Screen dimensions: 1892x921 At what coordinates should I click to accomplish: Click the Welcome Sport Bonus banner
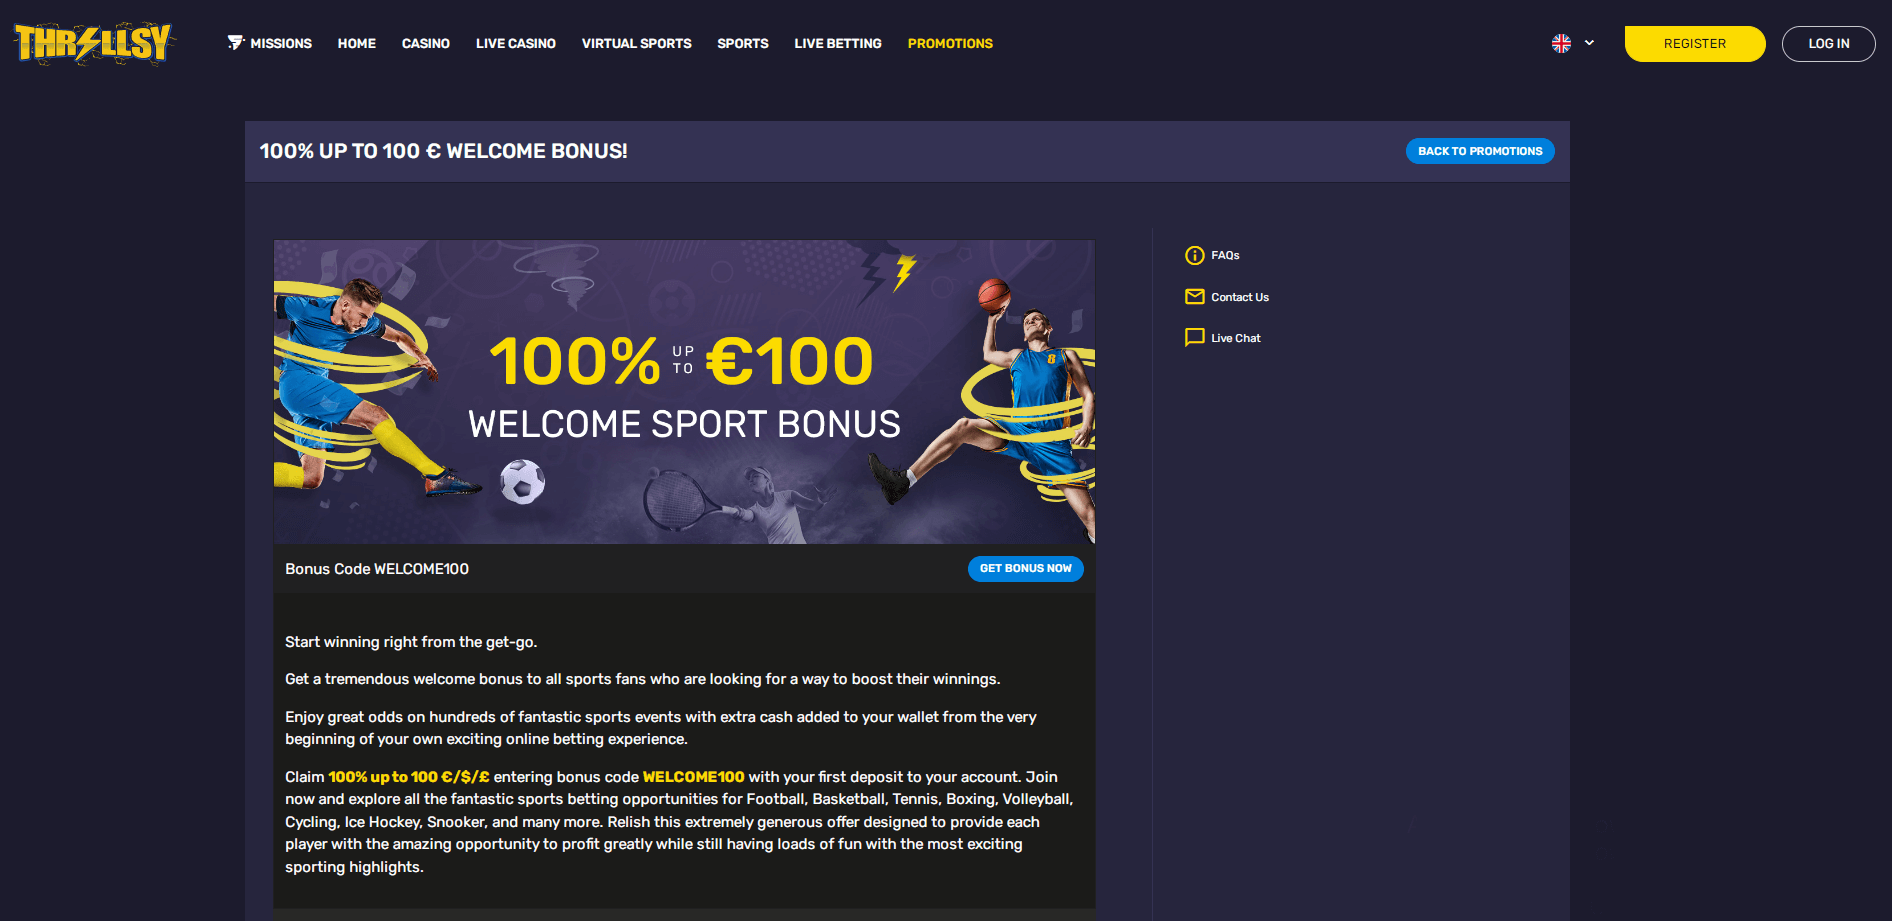coord(684,392)
